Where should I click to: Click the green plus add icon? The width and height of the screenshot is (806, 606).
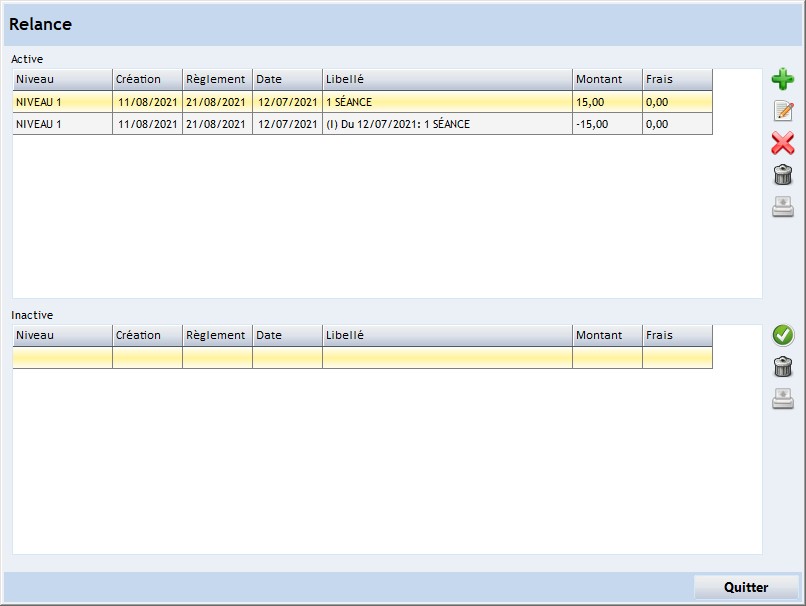click(x=782, y=79)
